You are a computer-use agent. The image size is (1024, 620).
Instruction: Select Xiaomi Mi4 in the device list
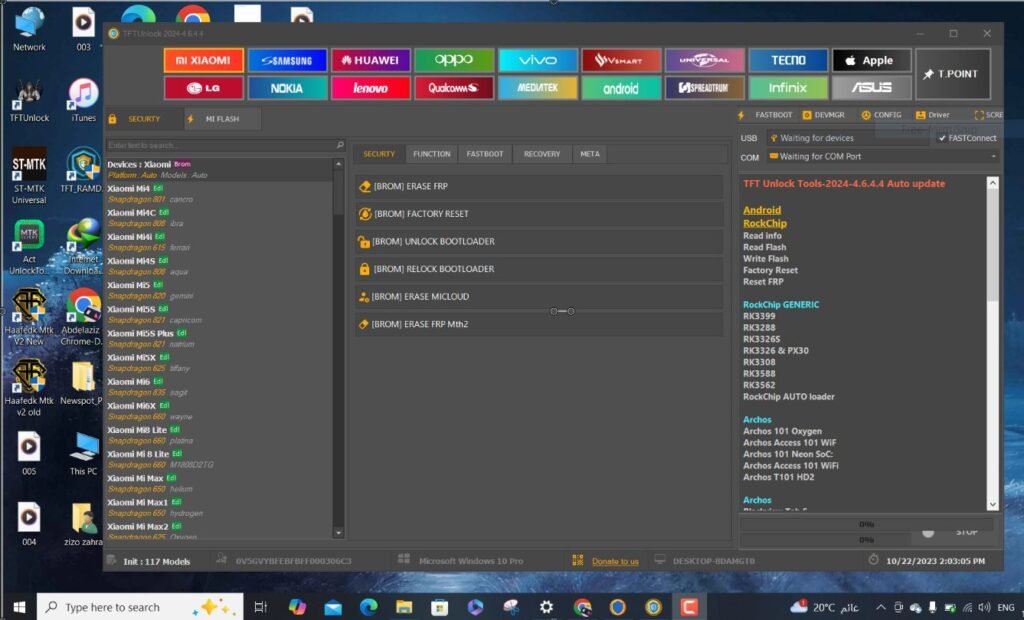[x=219, y=193]
